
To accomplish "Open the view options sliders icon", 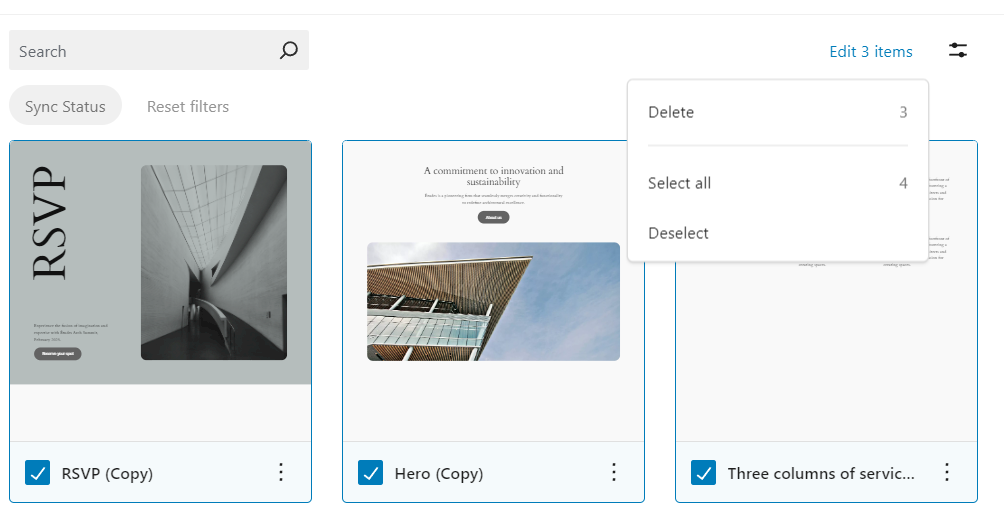I will [x=958, y=51].
